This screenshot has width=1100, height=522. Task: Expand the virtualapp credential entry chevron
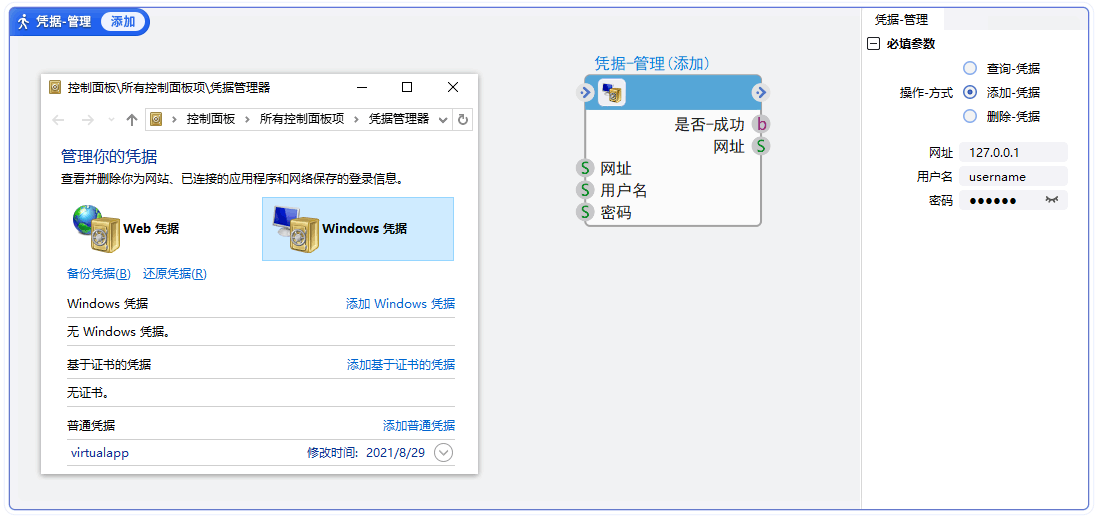pyautogui.click(x=443, y=453)
